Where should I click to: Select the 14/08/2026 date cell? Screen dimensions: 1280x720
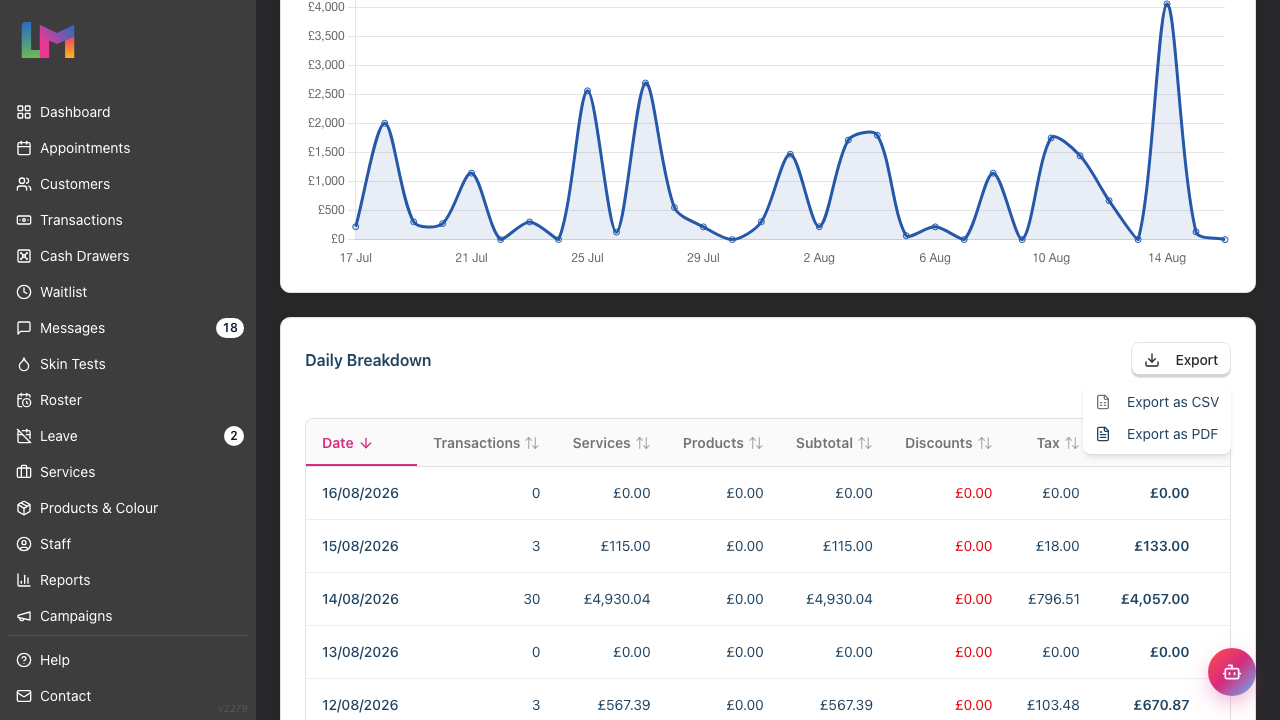click(360, 599)
